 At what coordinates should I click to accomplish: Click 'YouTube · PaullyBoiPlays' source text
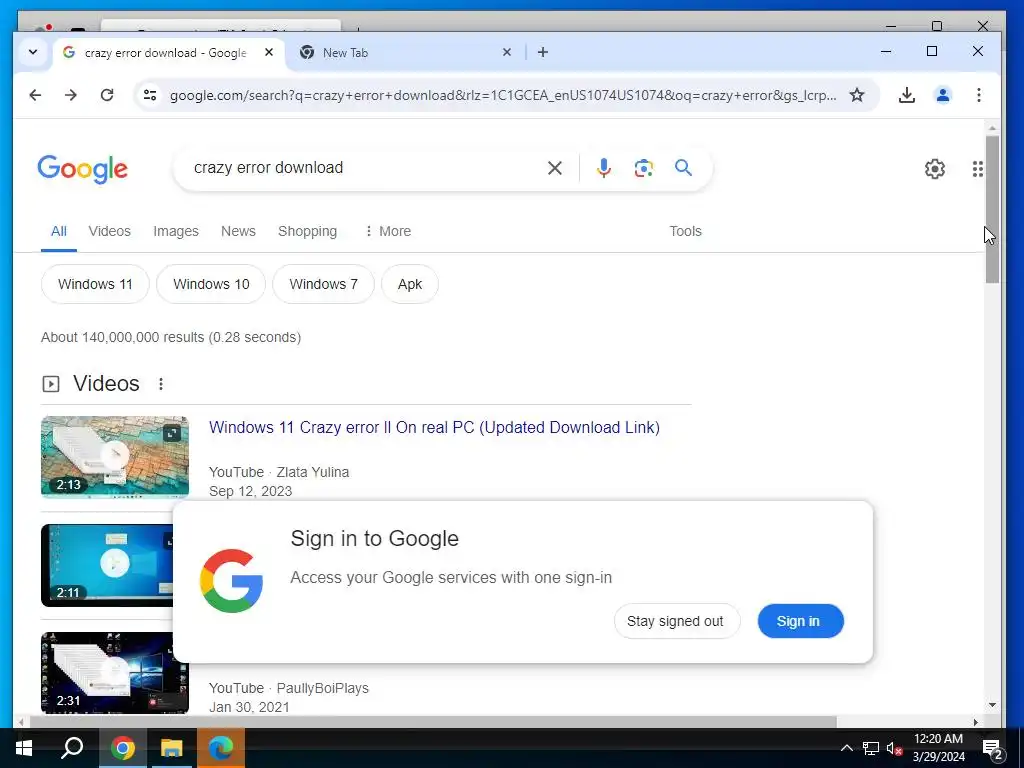pos(289,688)
